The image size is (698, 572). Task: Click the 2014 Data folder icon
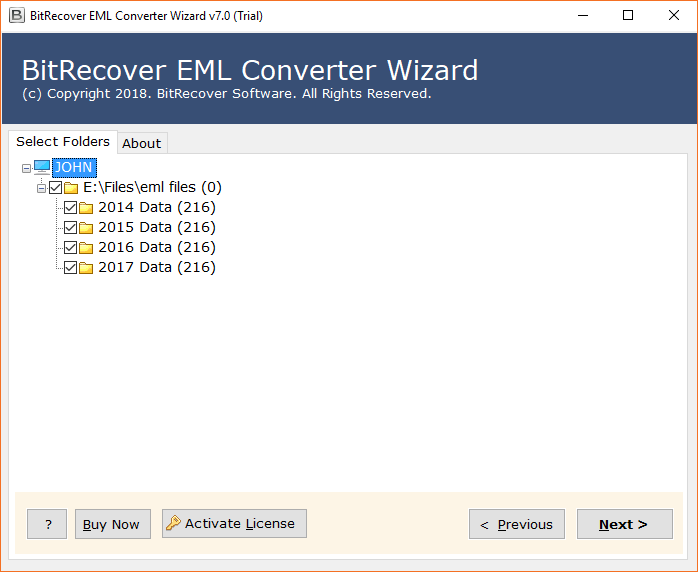point(86,208)
